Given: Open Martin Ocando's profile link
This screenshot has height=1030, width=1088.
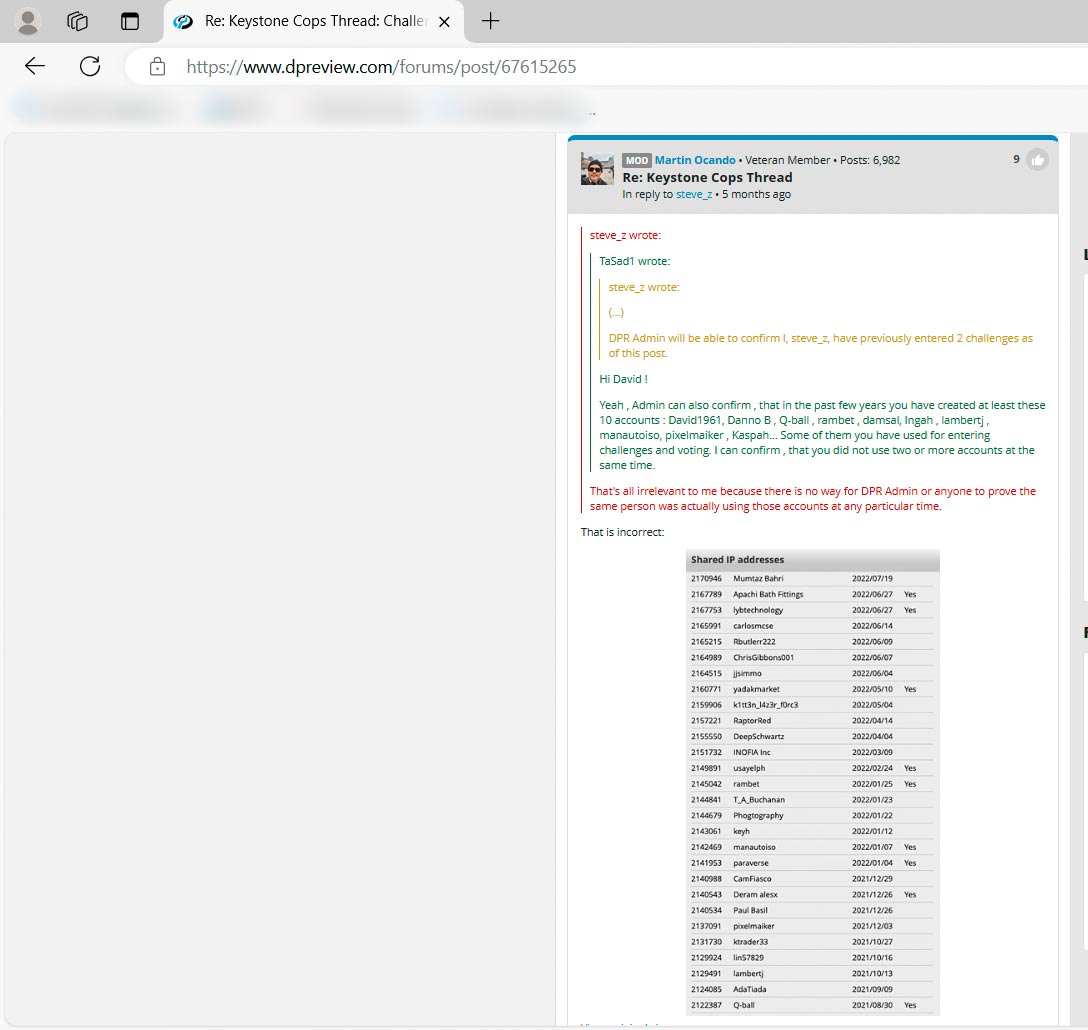Looking at the screenshot, I should [x=695, y=160].
